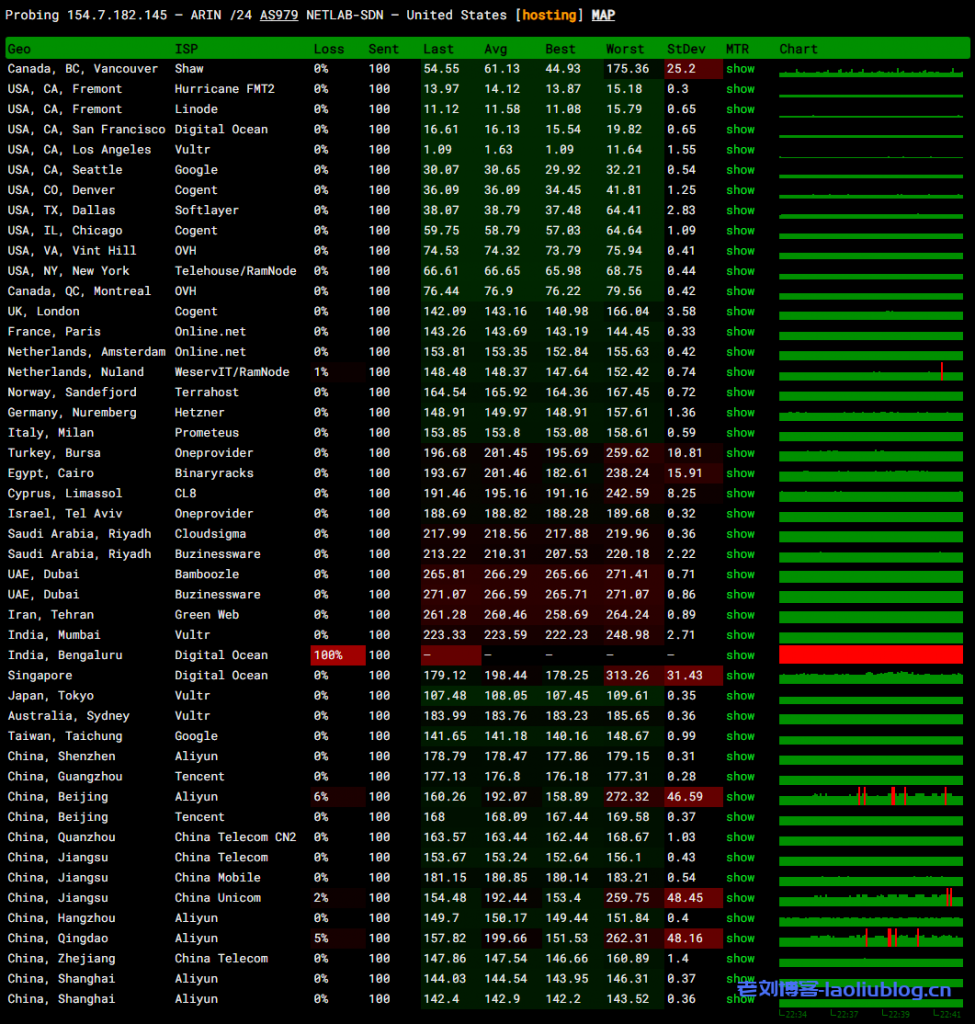Click show for Singapore Digital Ocean

740,676
